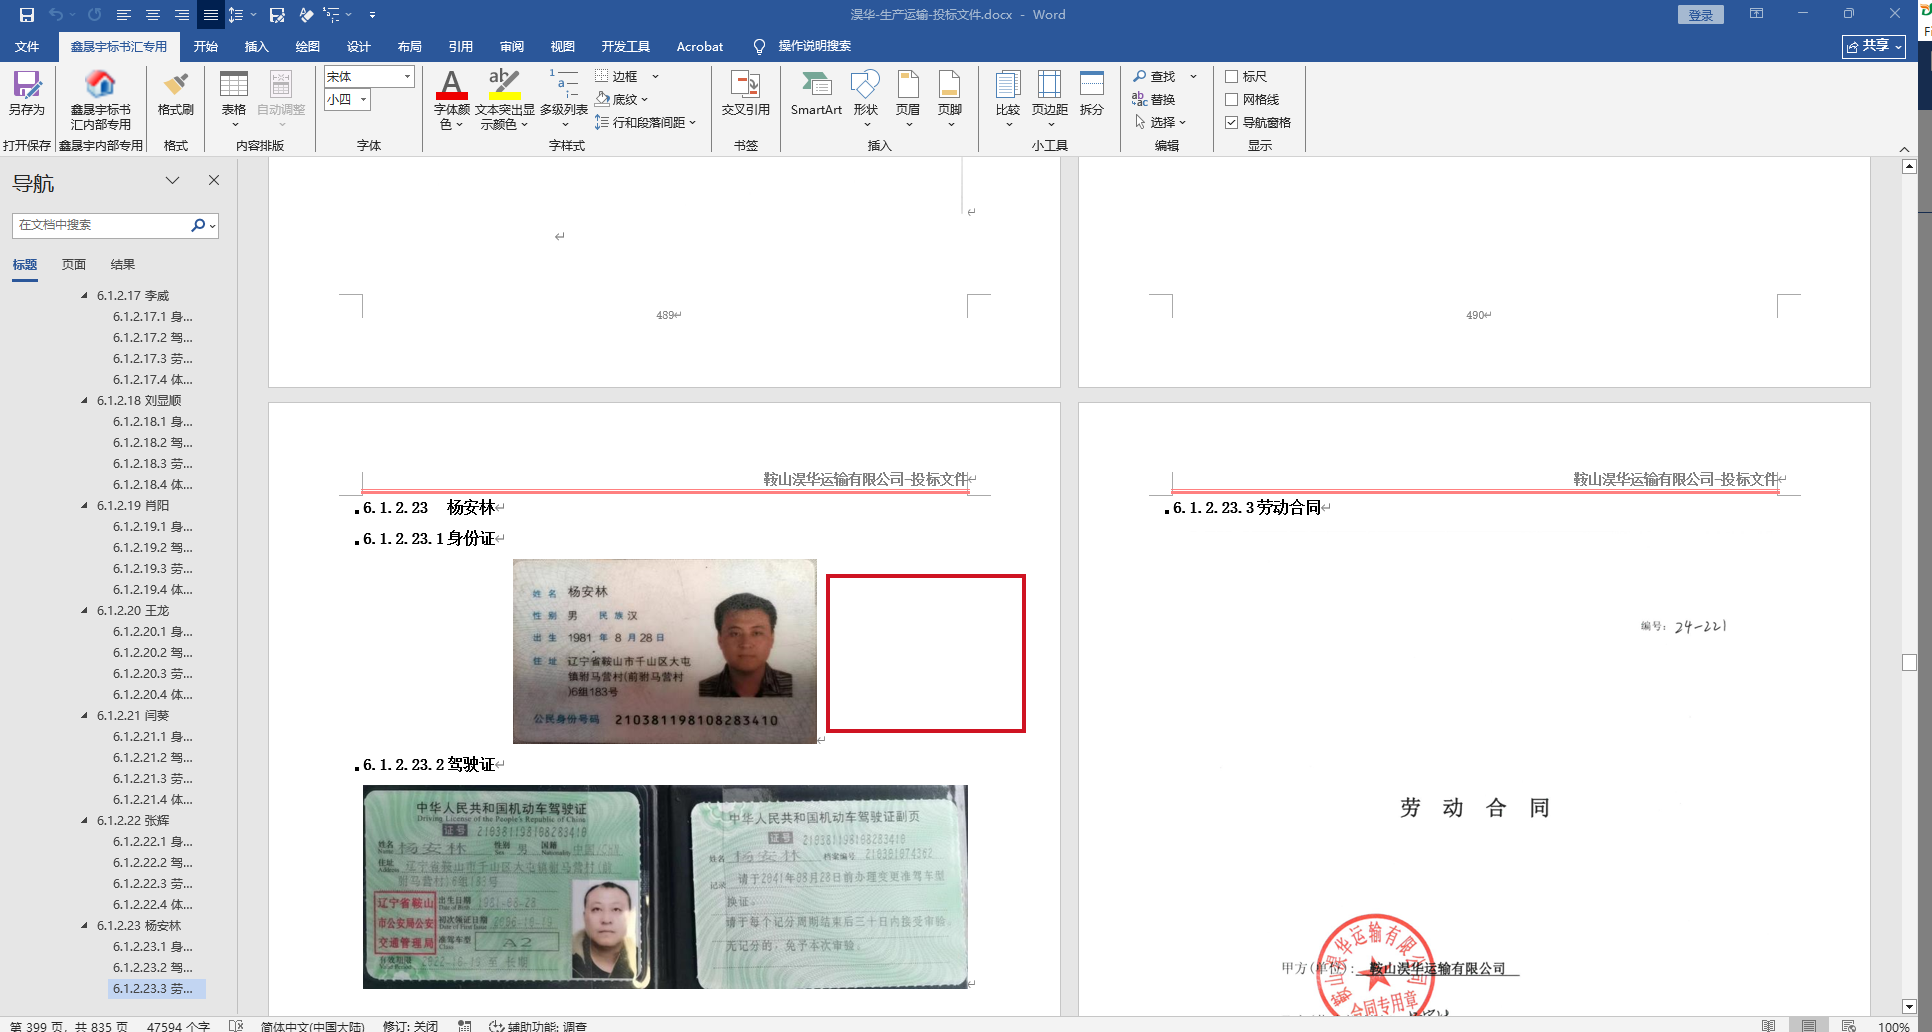This screenshot has width=1932, height=1032.
Task: Open navigation pane options dropdown arrow
Action: (173, 180)
